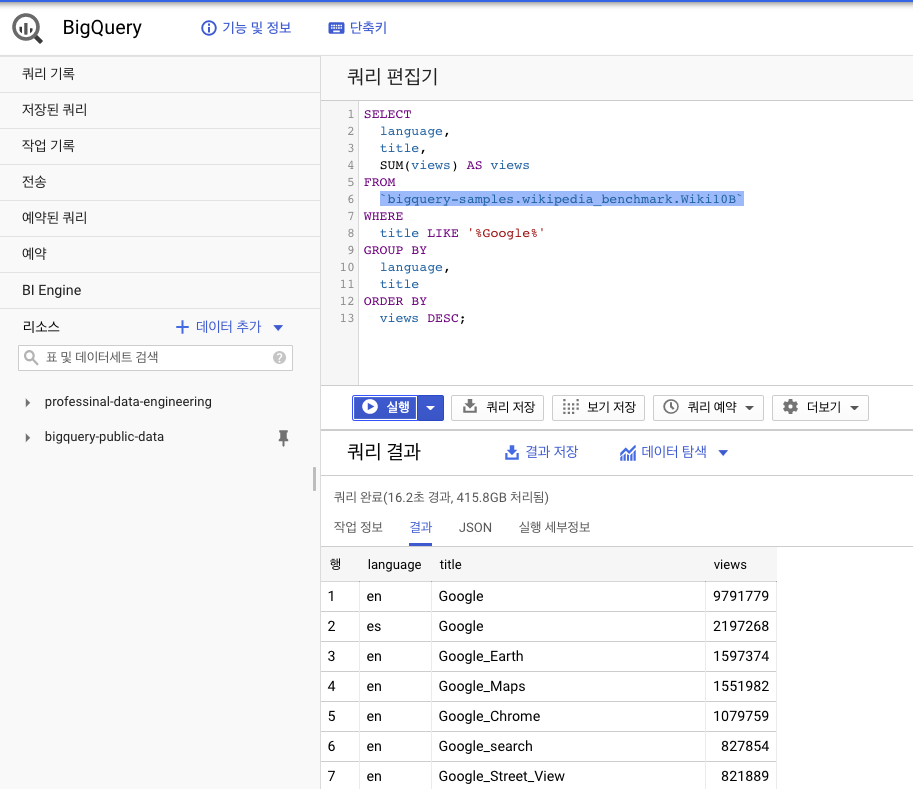
Task: Click the views value 1597374
Action: click(741, 656)
